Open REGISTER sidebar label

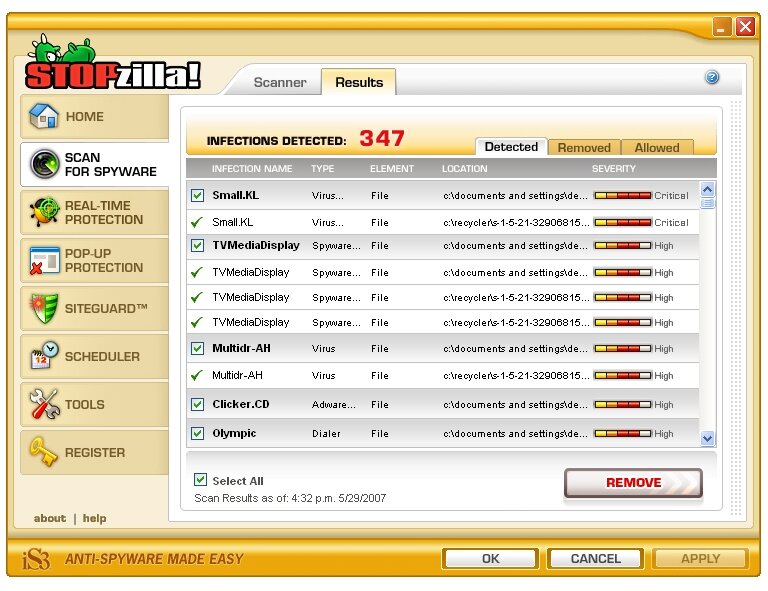[95, 452]
